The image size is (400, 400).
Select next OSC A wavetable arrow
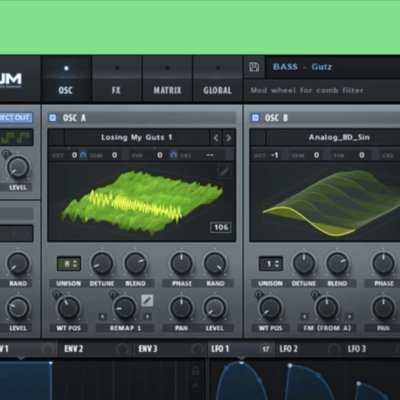click(x=228, y=138)
